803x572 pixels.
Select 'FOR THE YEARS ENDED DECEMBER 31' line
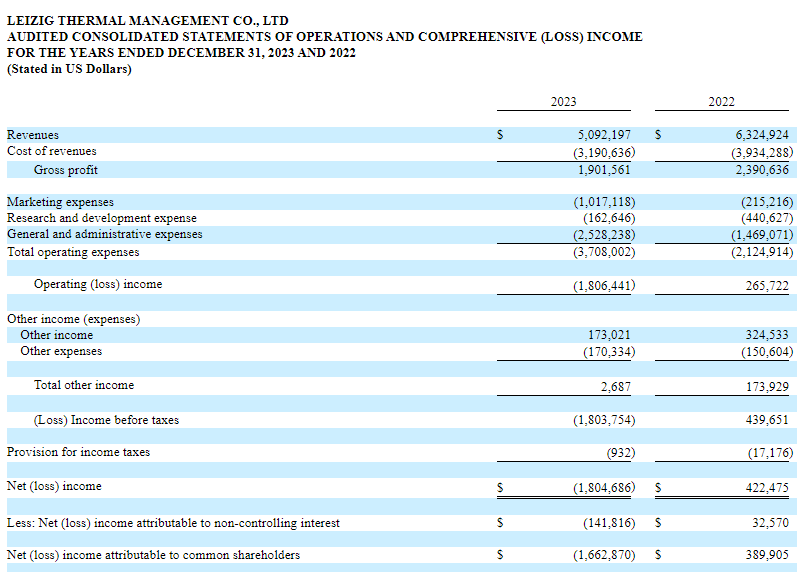[x=181, y=53]
